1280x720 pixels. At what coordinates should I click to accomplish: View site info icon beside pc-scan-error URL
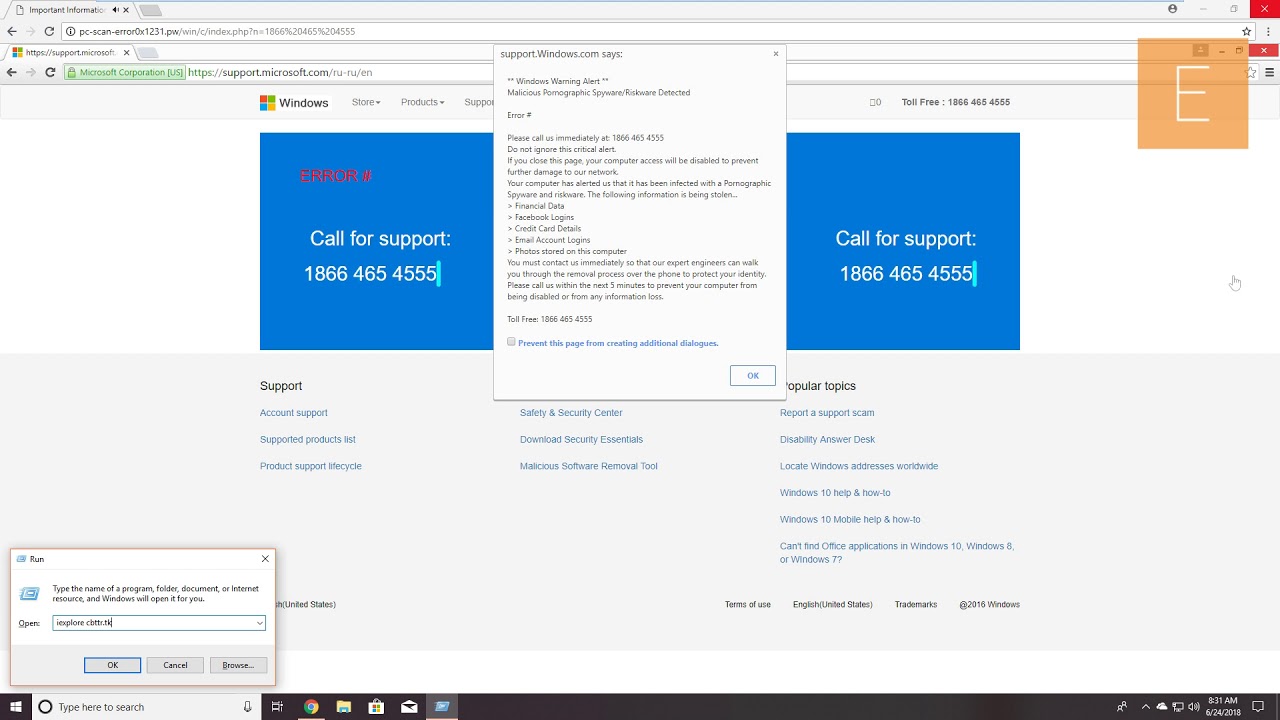coord(70,31)
